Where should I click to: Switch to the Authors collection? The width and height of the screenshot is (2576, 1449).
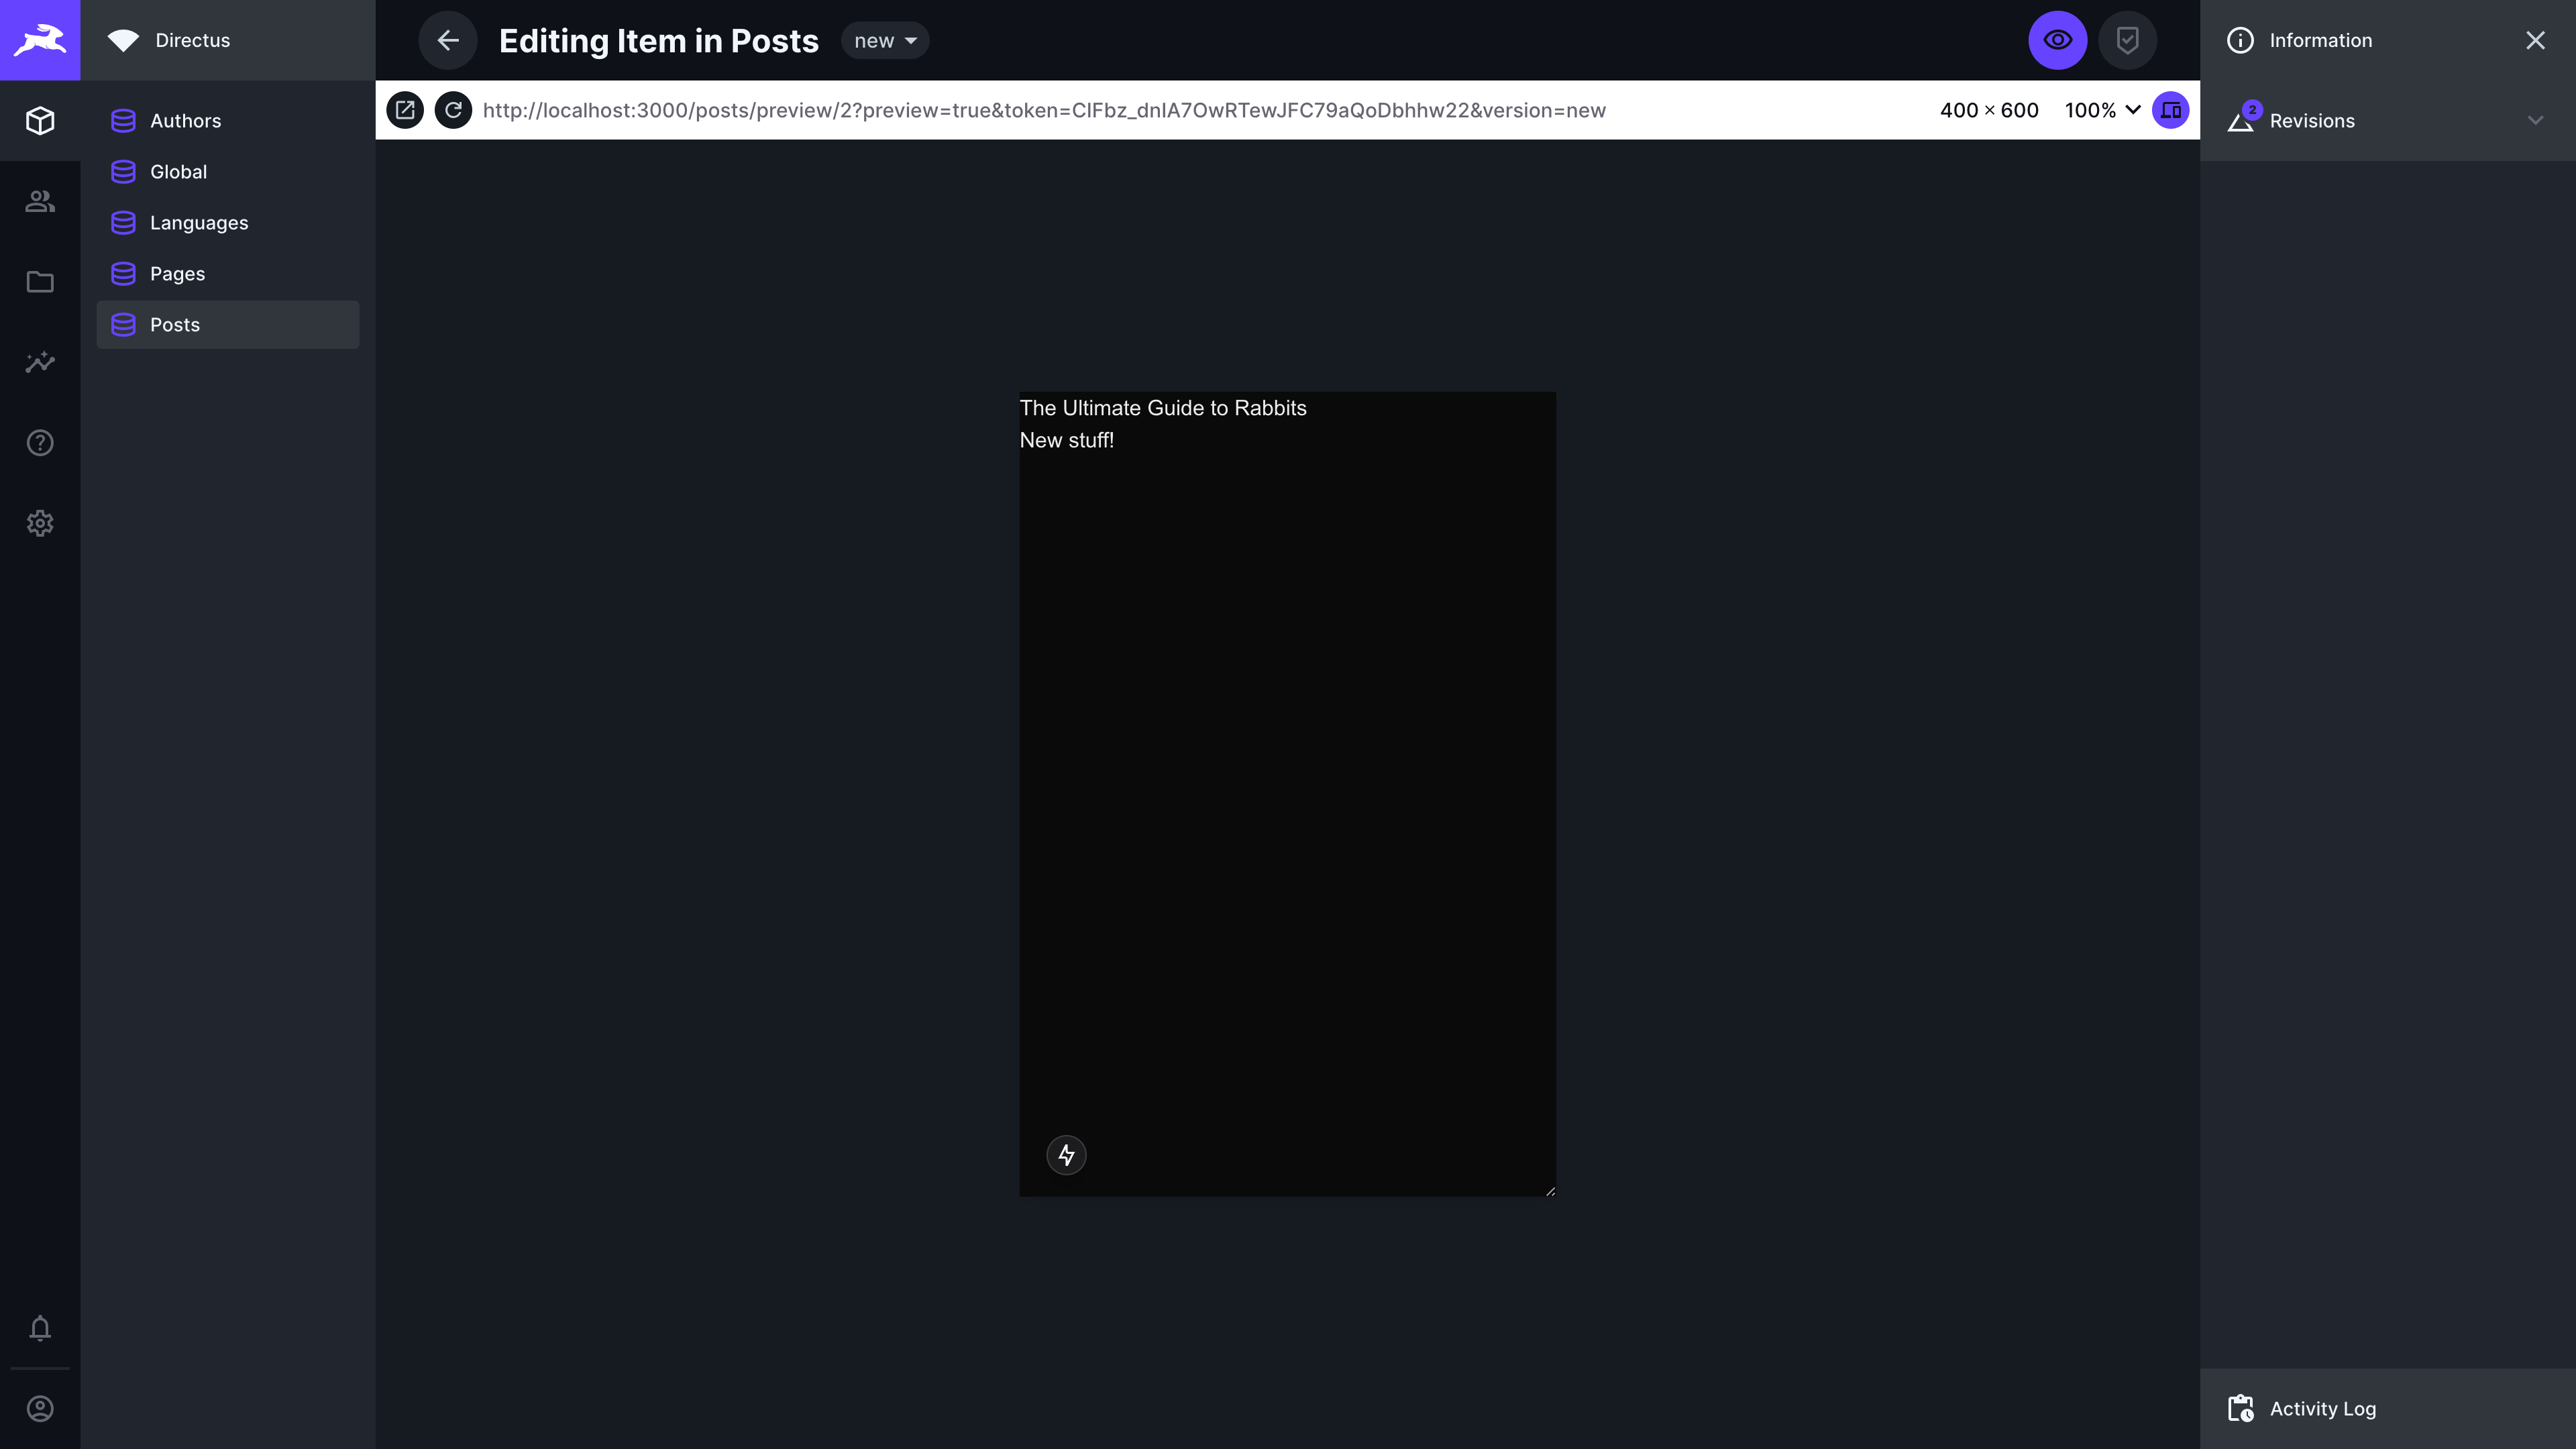[185, 120]
